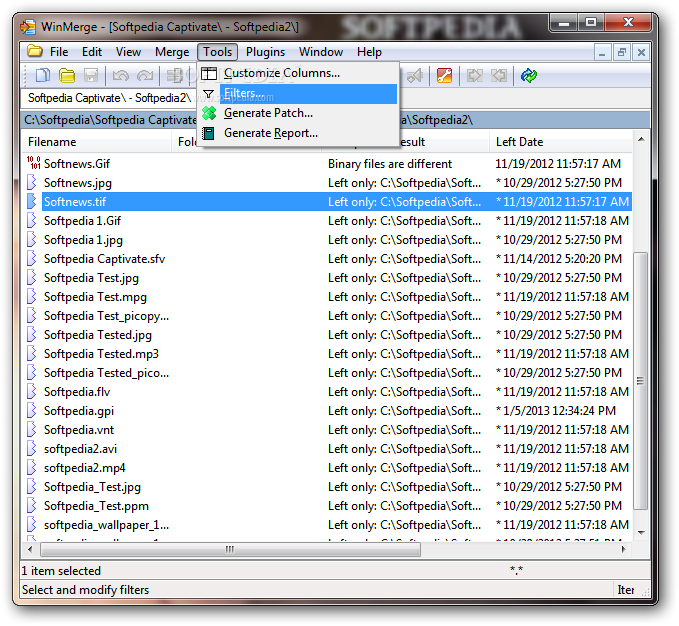Select the Softnews.jpg file name

(78, 183)
